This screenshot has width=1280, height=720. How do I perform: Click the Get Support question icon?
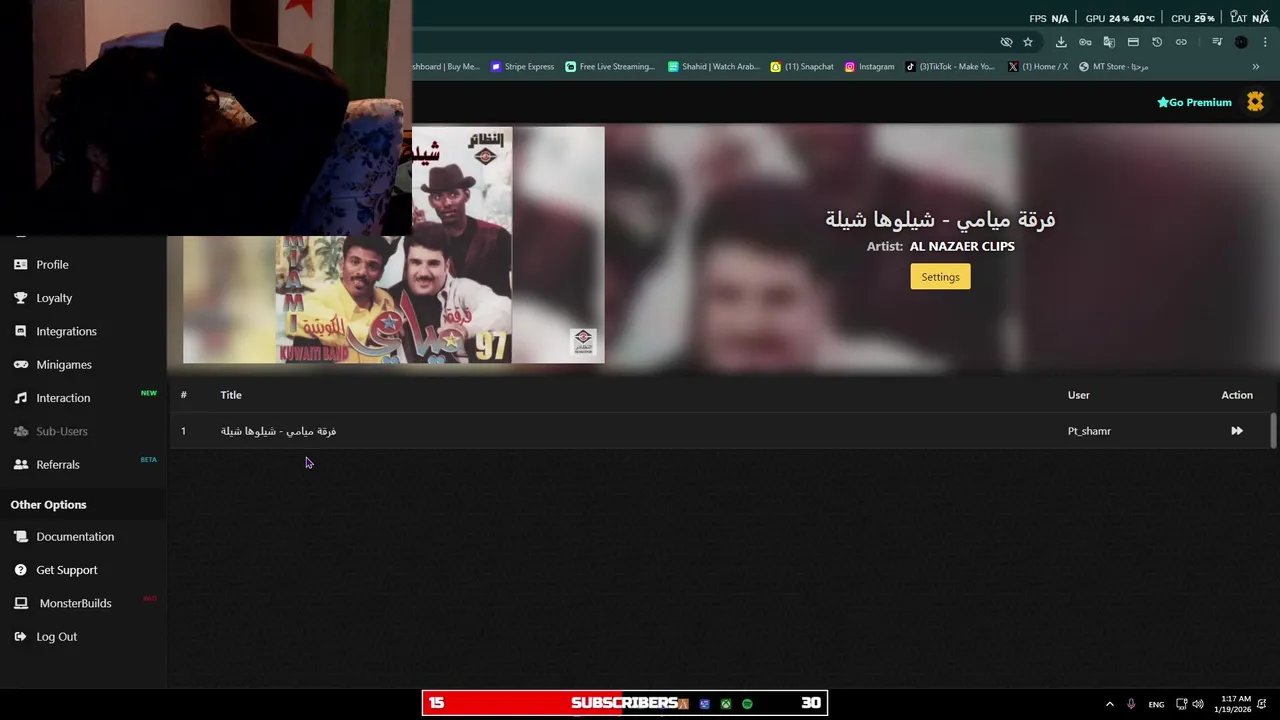pyautogui.click(x=20, y=570)
